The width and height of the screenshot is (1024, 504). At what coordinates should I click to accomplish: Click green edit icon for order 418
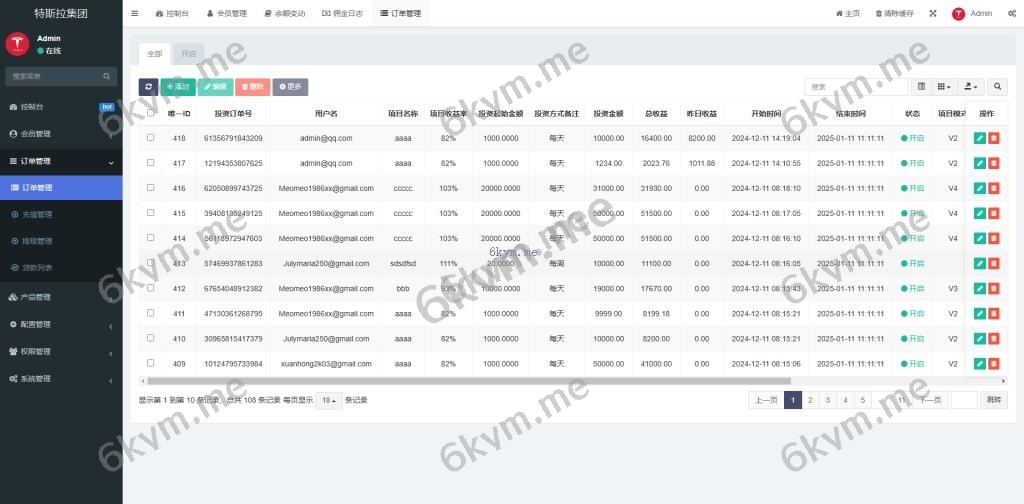point(980,138)
